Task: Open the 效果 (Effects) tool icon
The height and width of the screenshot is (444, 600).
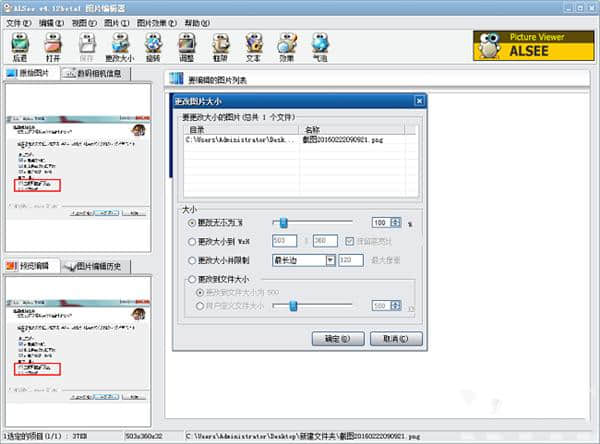Action: pos(287,47)
